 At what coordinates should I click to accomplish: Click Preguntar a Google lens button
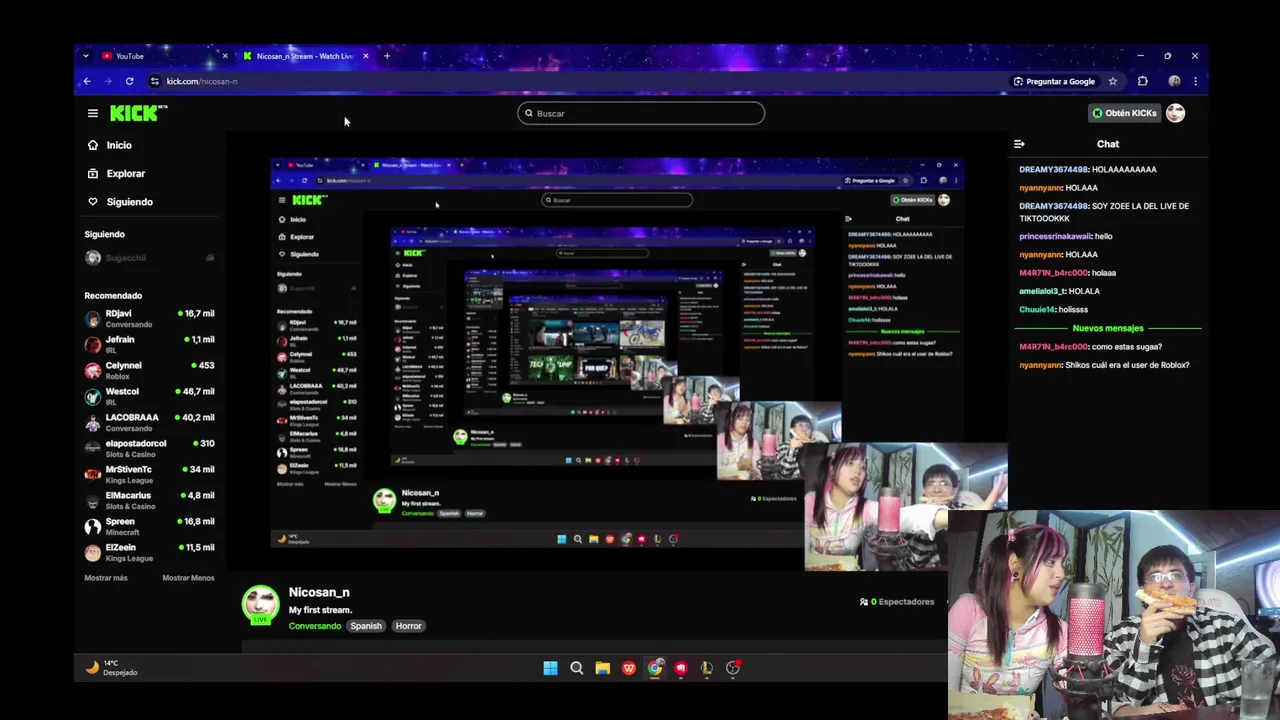tap(1054, 81)
